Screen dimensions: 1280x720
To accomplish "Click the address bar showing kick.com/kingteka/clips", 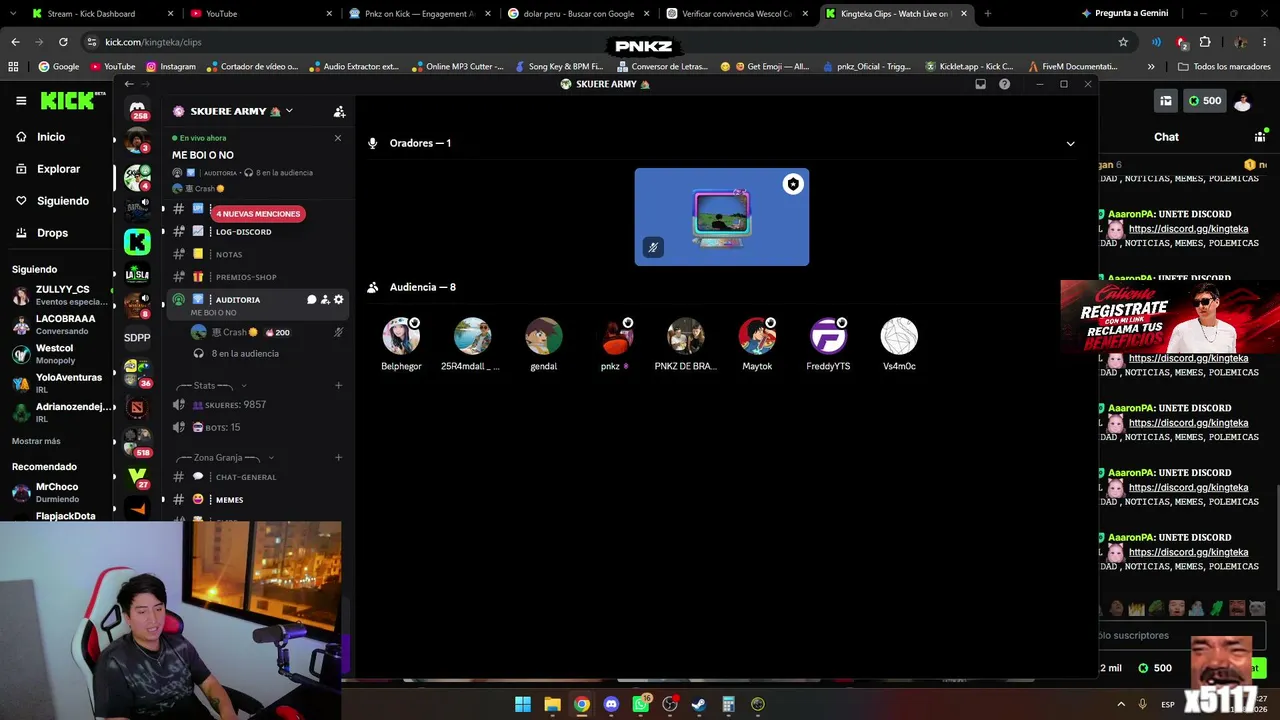I will [x=600, y=42].
